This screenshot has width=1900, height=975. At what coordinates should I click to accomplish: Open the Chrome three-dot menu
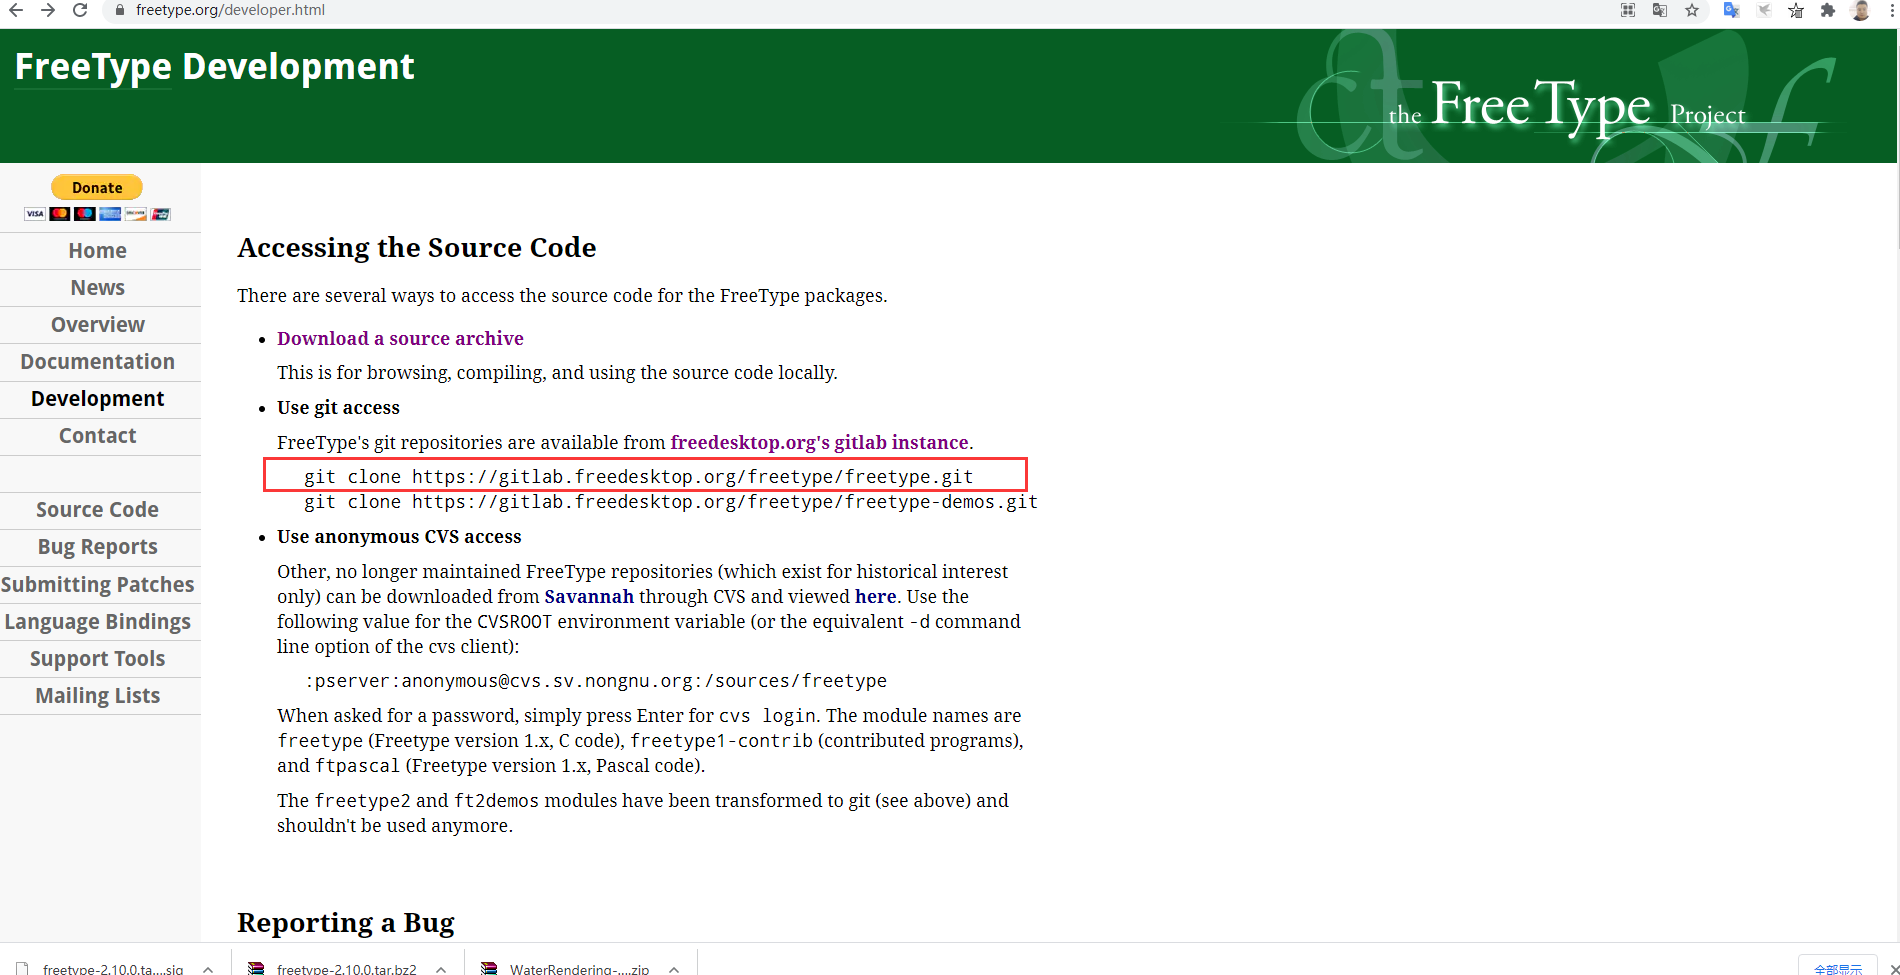pos(1892,10)
